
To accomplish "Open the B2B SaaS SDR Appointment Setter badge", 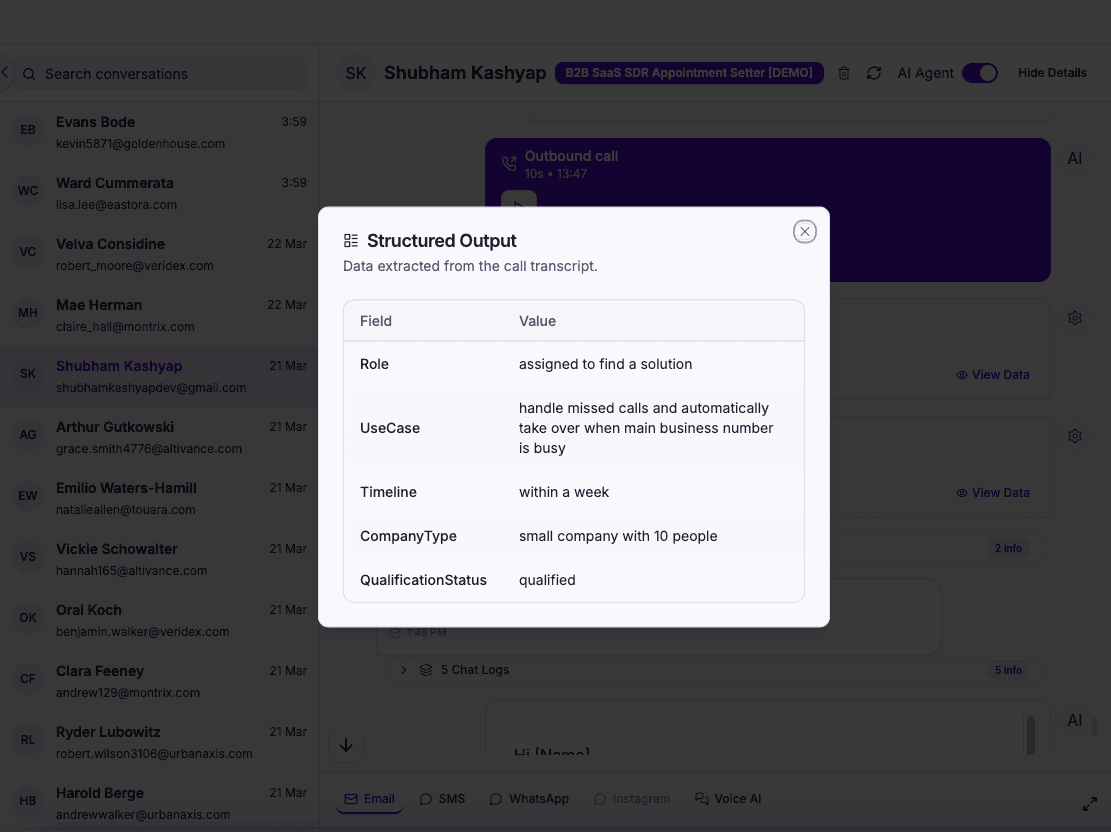I will click(x=689, y=72).
